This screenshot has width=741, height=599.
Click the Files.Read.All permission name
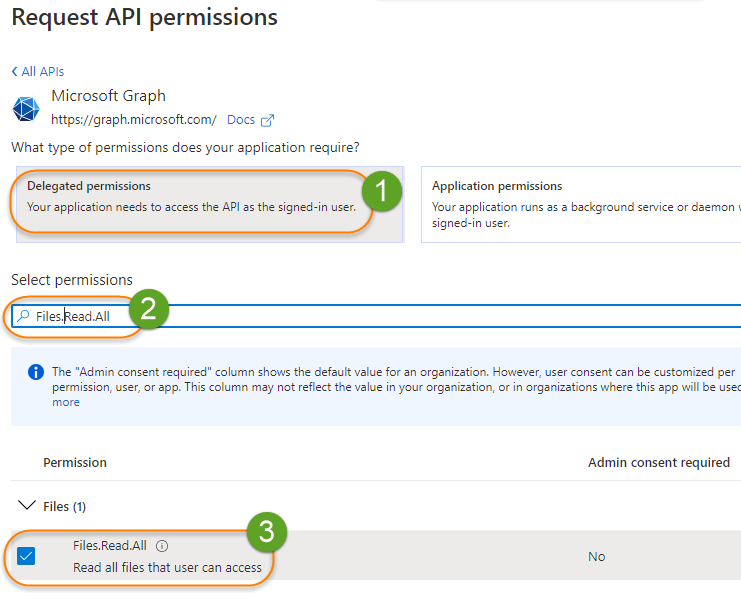[x=110, y=546]
